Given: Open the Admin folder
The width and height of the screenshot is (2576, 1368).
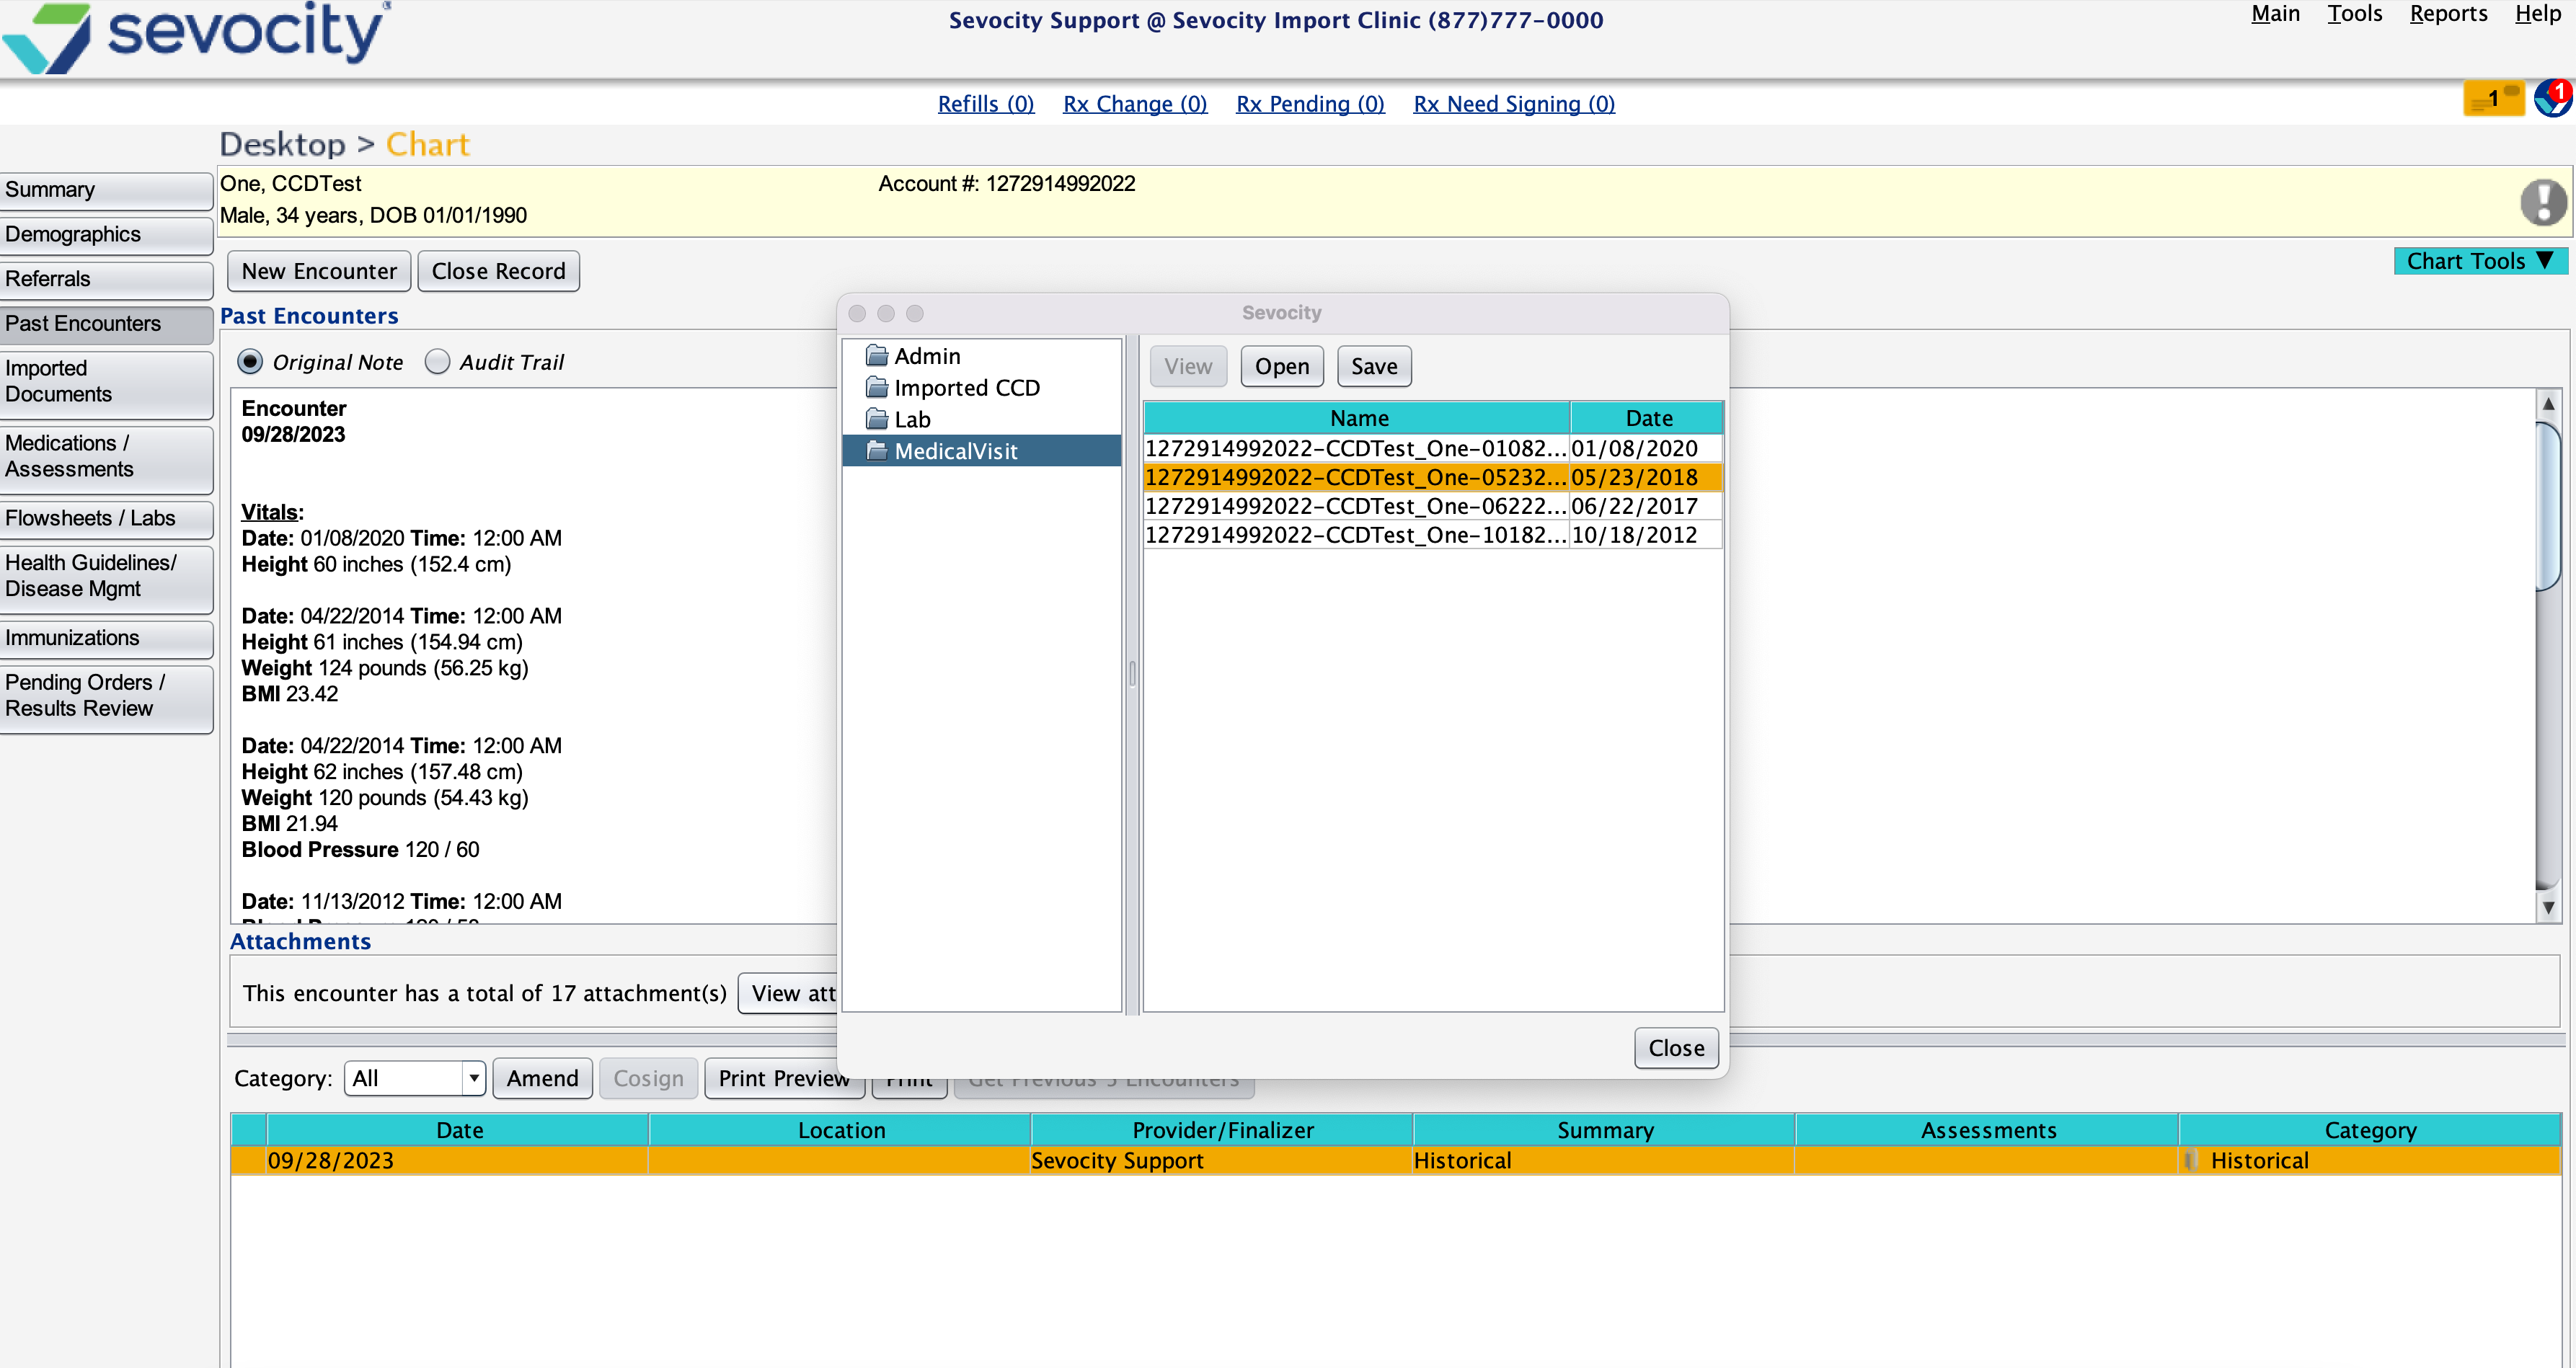Looking at the screenshot, I should click(x=926, y=356).
